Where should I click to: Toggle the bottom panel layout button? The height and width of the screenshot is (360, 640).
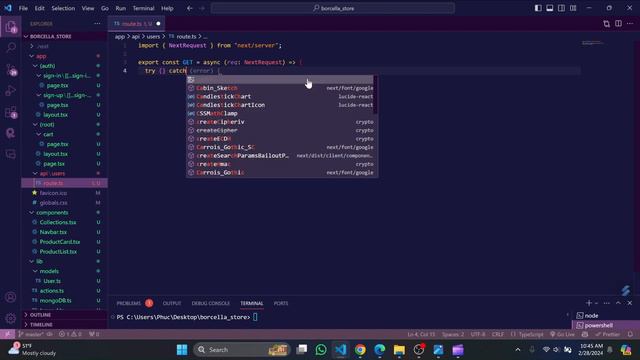point(550,8)
